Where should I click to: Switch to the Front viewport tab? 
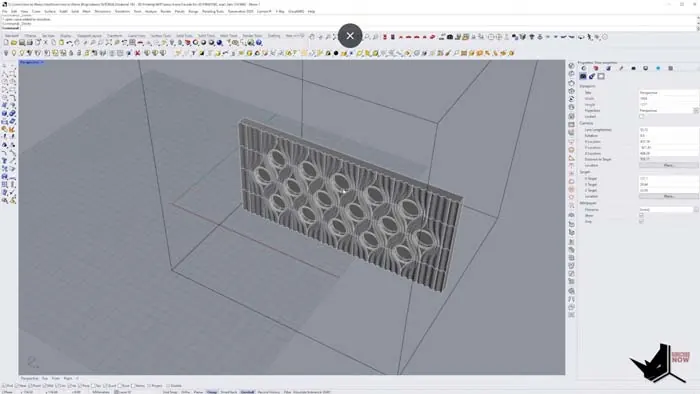click(56, 378)
